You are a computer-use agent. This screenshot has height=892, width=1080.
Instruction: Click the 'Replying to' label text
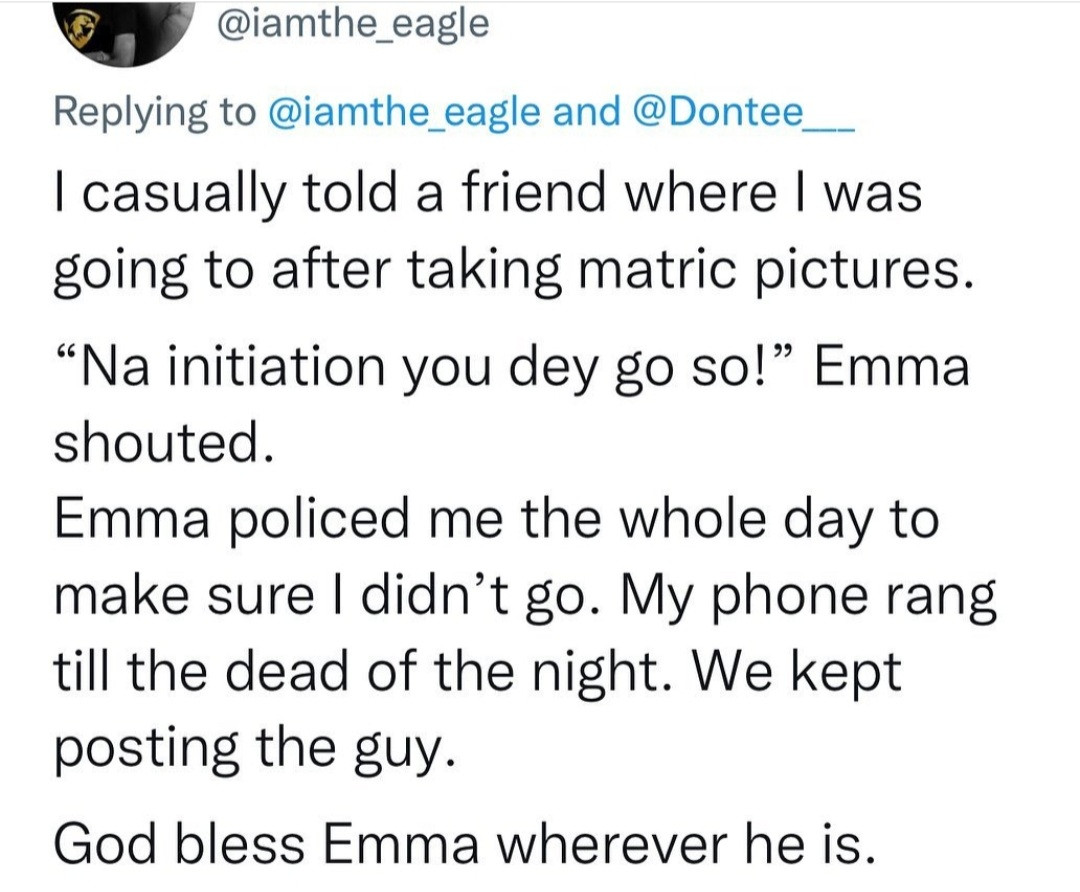point(153,112)
